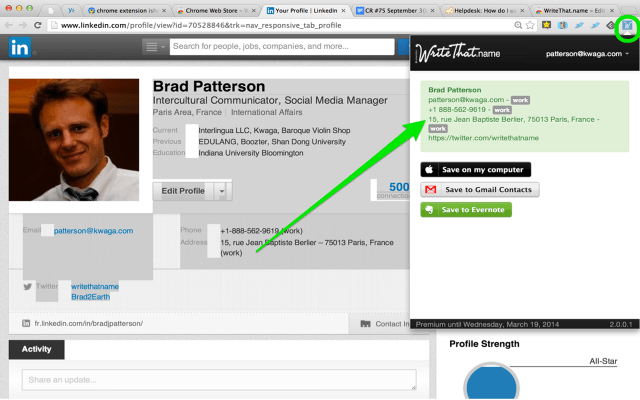
Task: Click the Twitter bird icon
Action: click(x=27, y=287)
